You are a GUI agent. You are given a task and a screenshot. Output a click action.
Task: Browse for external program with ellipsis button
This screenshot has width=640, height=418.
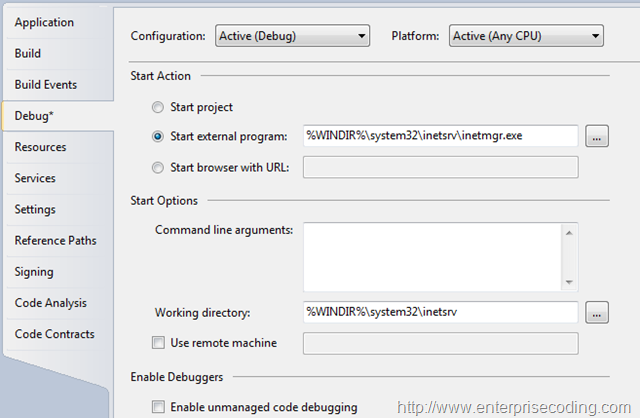597,136
